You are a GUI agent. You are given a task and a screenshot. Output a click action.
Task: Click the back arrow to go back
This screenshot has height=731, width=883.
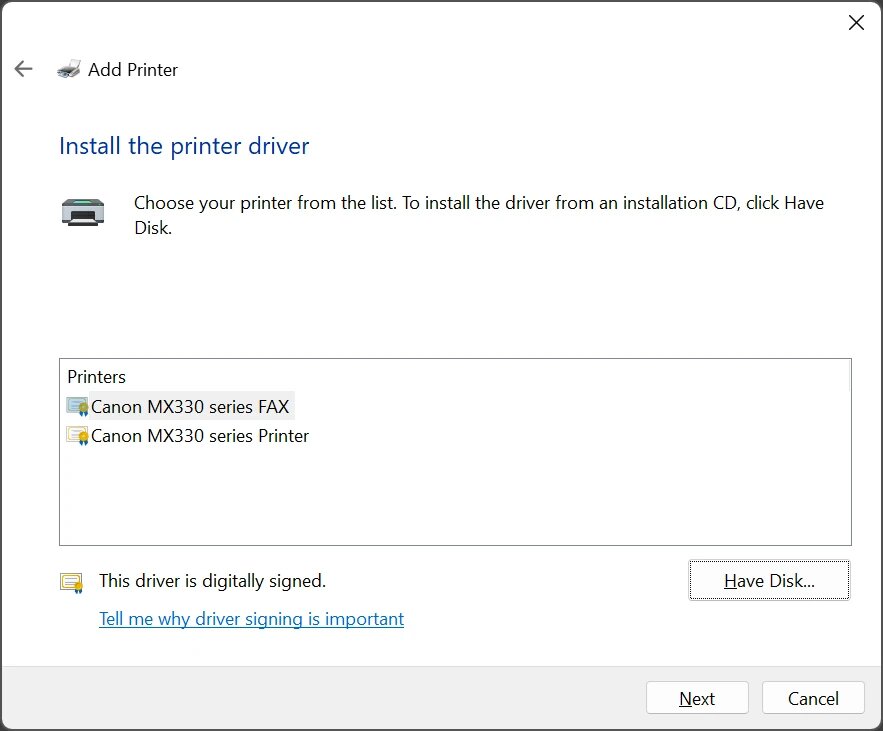(x=23, y=68)
